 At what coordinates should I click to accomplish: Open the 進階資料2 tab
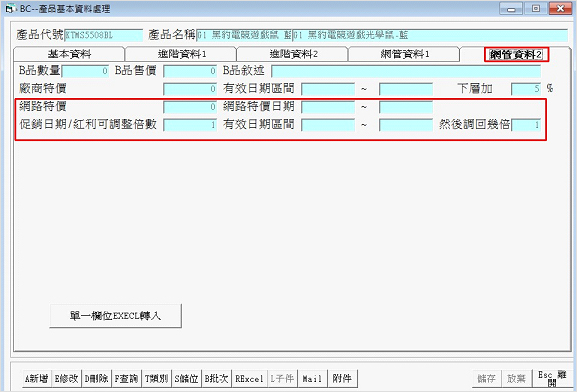[293, 54]
